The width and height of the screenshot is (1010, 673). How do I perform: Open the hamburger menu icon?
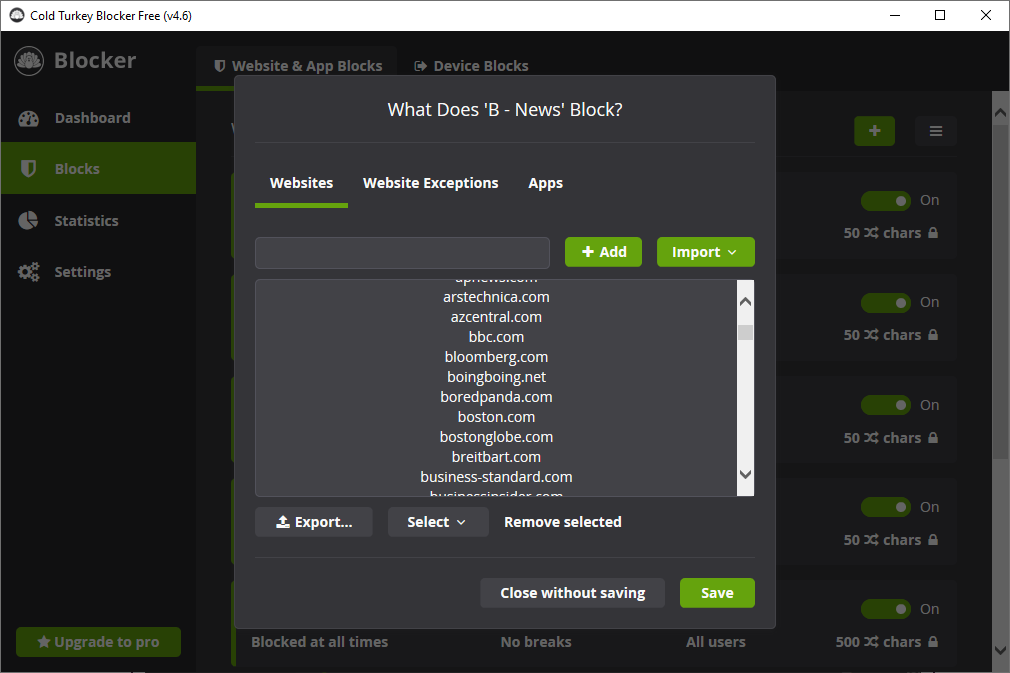[x=936, y=131]
